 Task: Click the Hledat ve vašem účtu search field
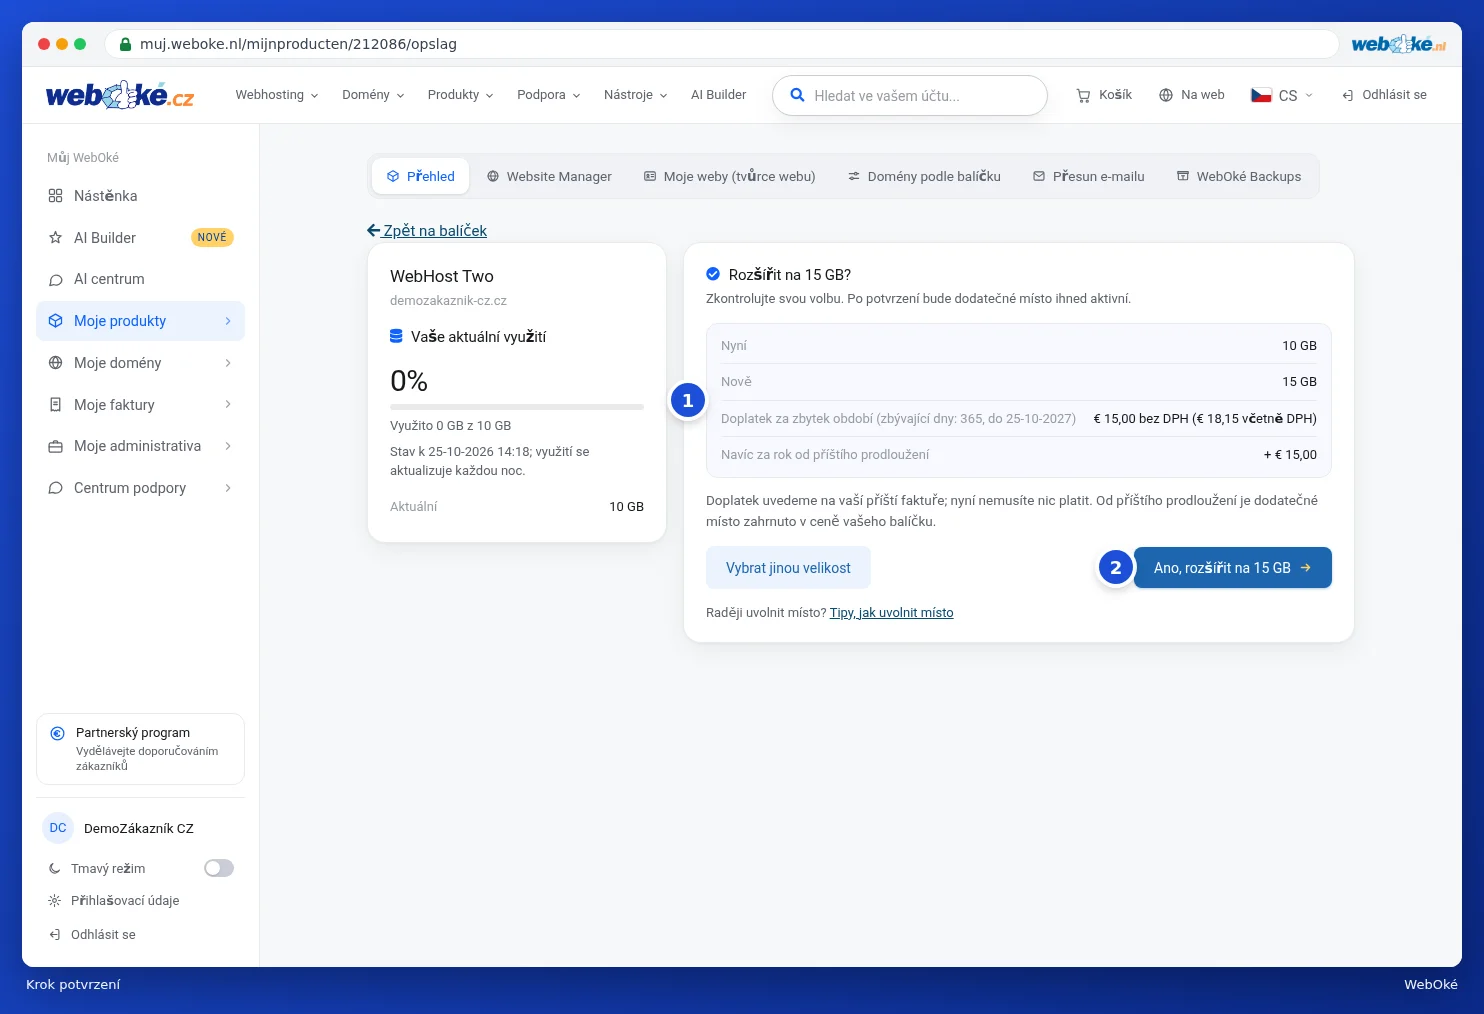click(910, 96)
